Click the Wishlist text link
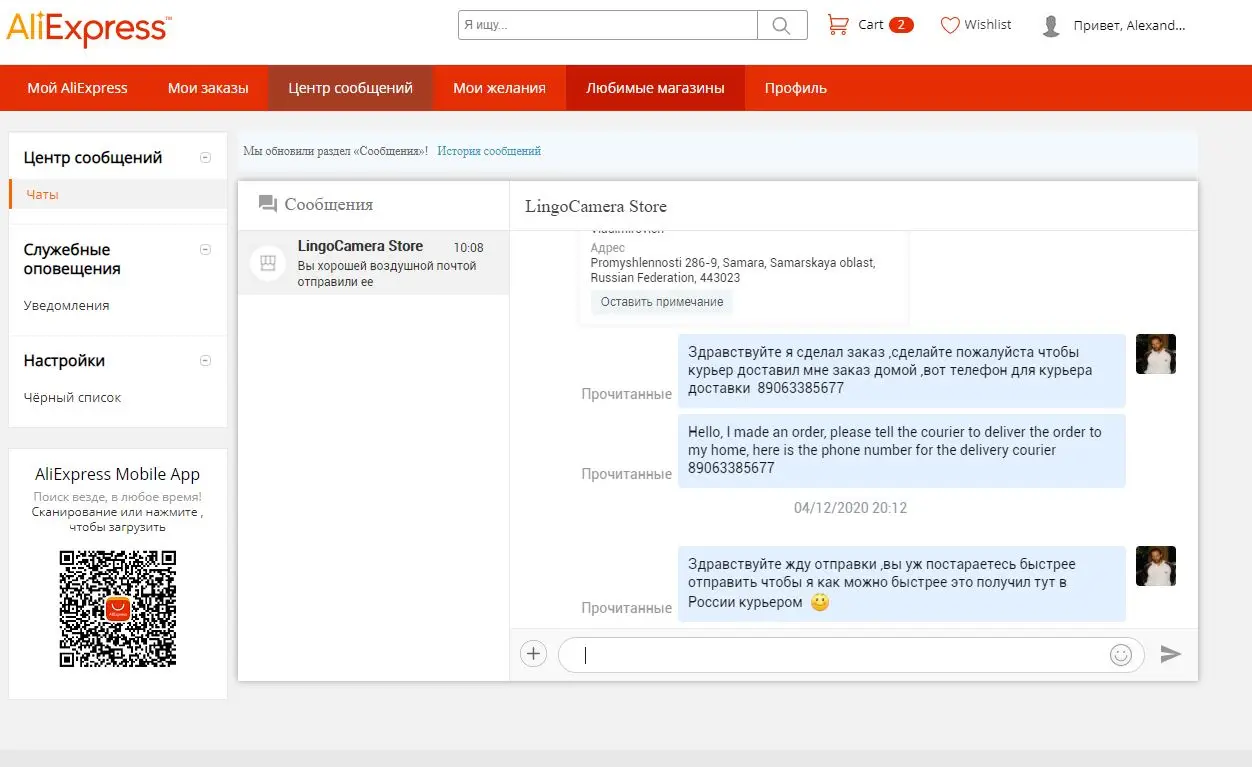The width and height of the screenshot is (1252, 767). [x=988, y=25]
